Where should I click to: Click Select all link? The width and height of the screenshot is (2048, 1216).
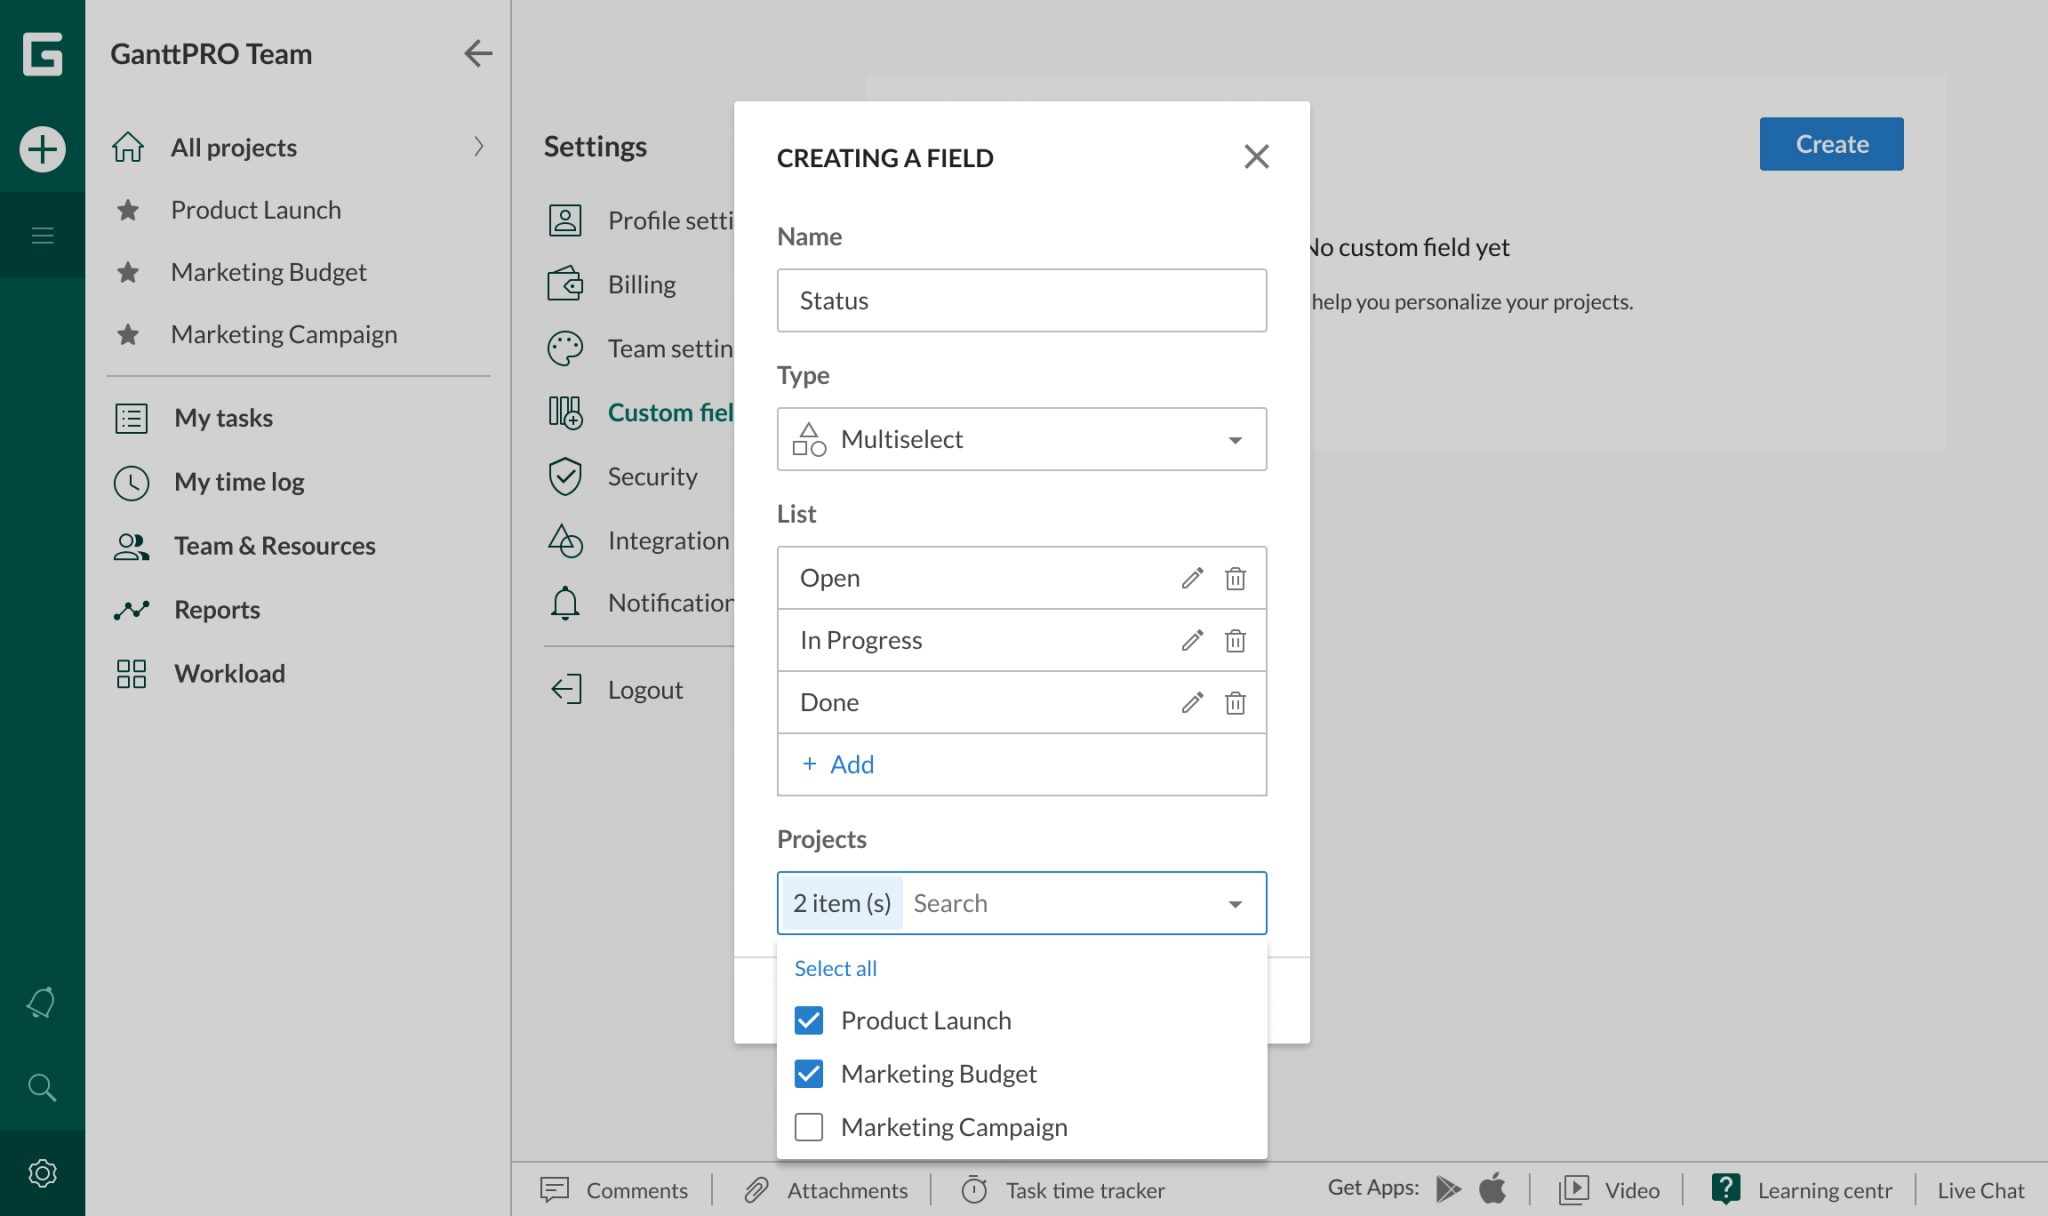835,968
